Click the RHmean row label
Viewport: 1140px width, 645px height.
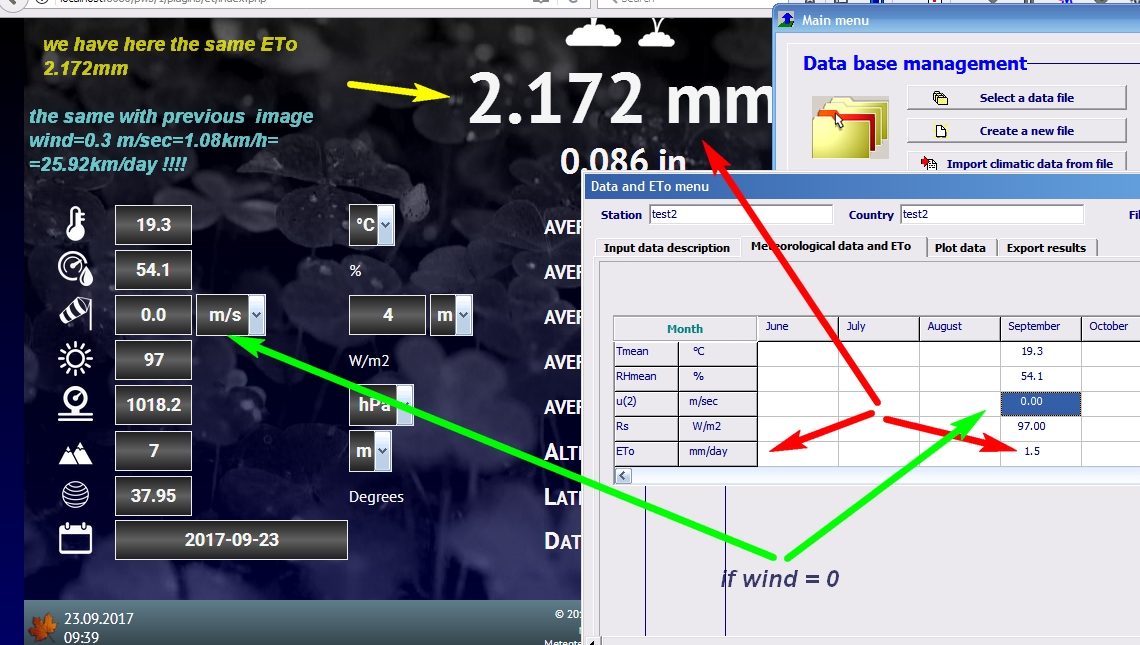[x=646, y=376]
